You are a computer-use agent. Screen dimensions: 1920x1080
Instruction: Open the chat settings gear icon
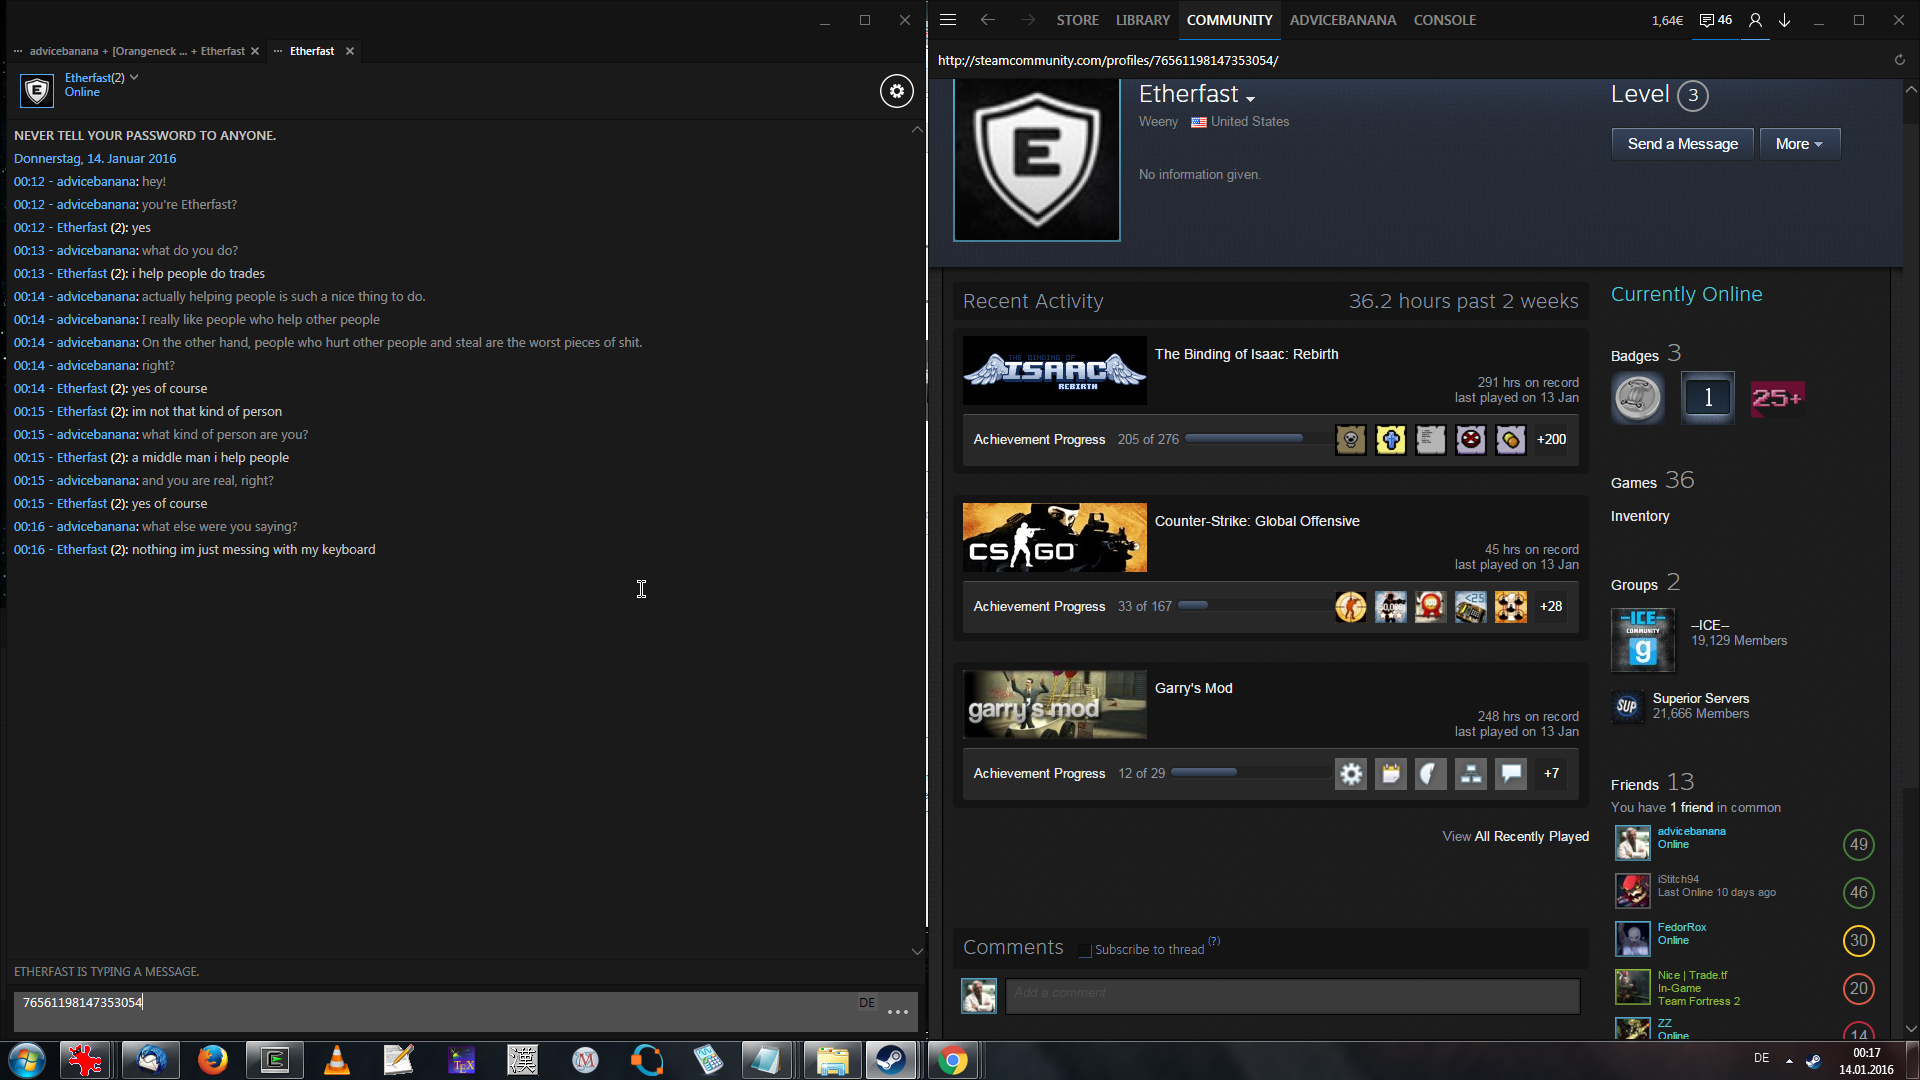pos(896,91)
